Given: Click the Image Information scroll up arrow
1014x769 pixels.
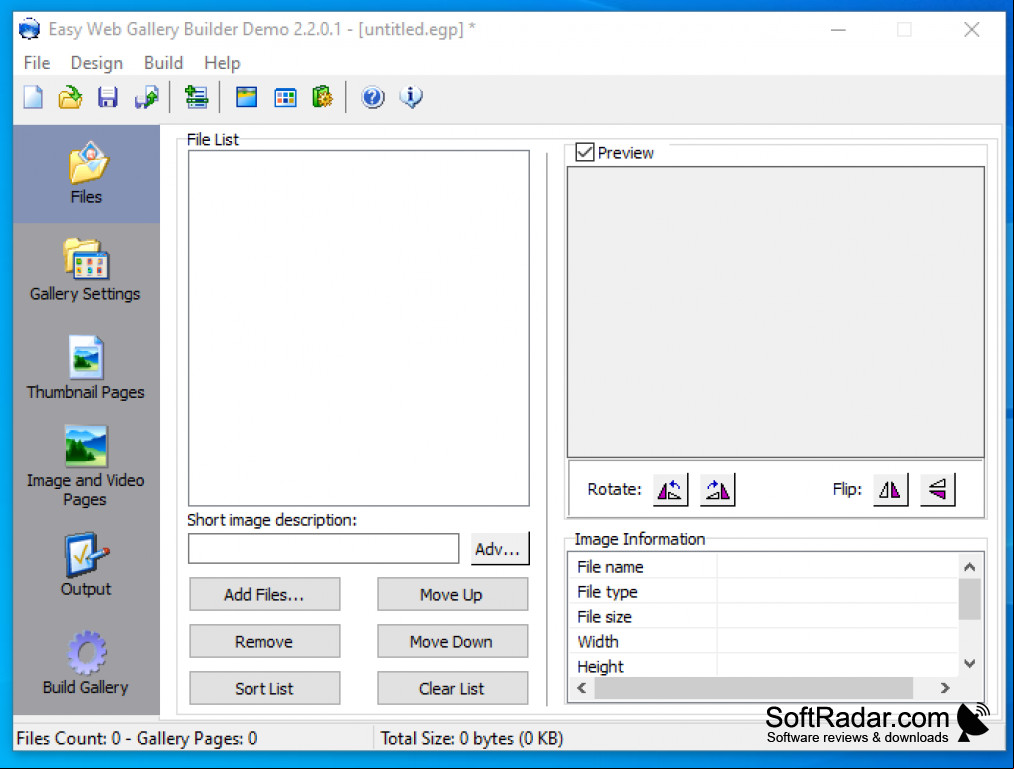Looking at the screenshot, I should point(969,567).
